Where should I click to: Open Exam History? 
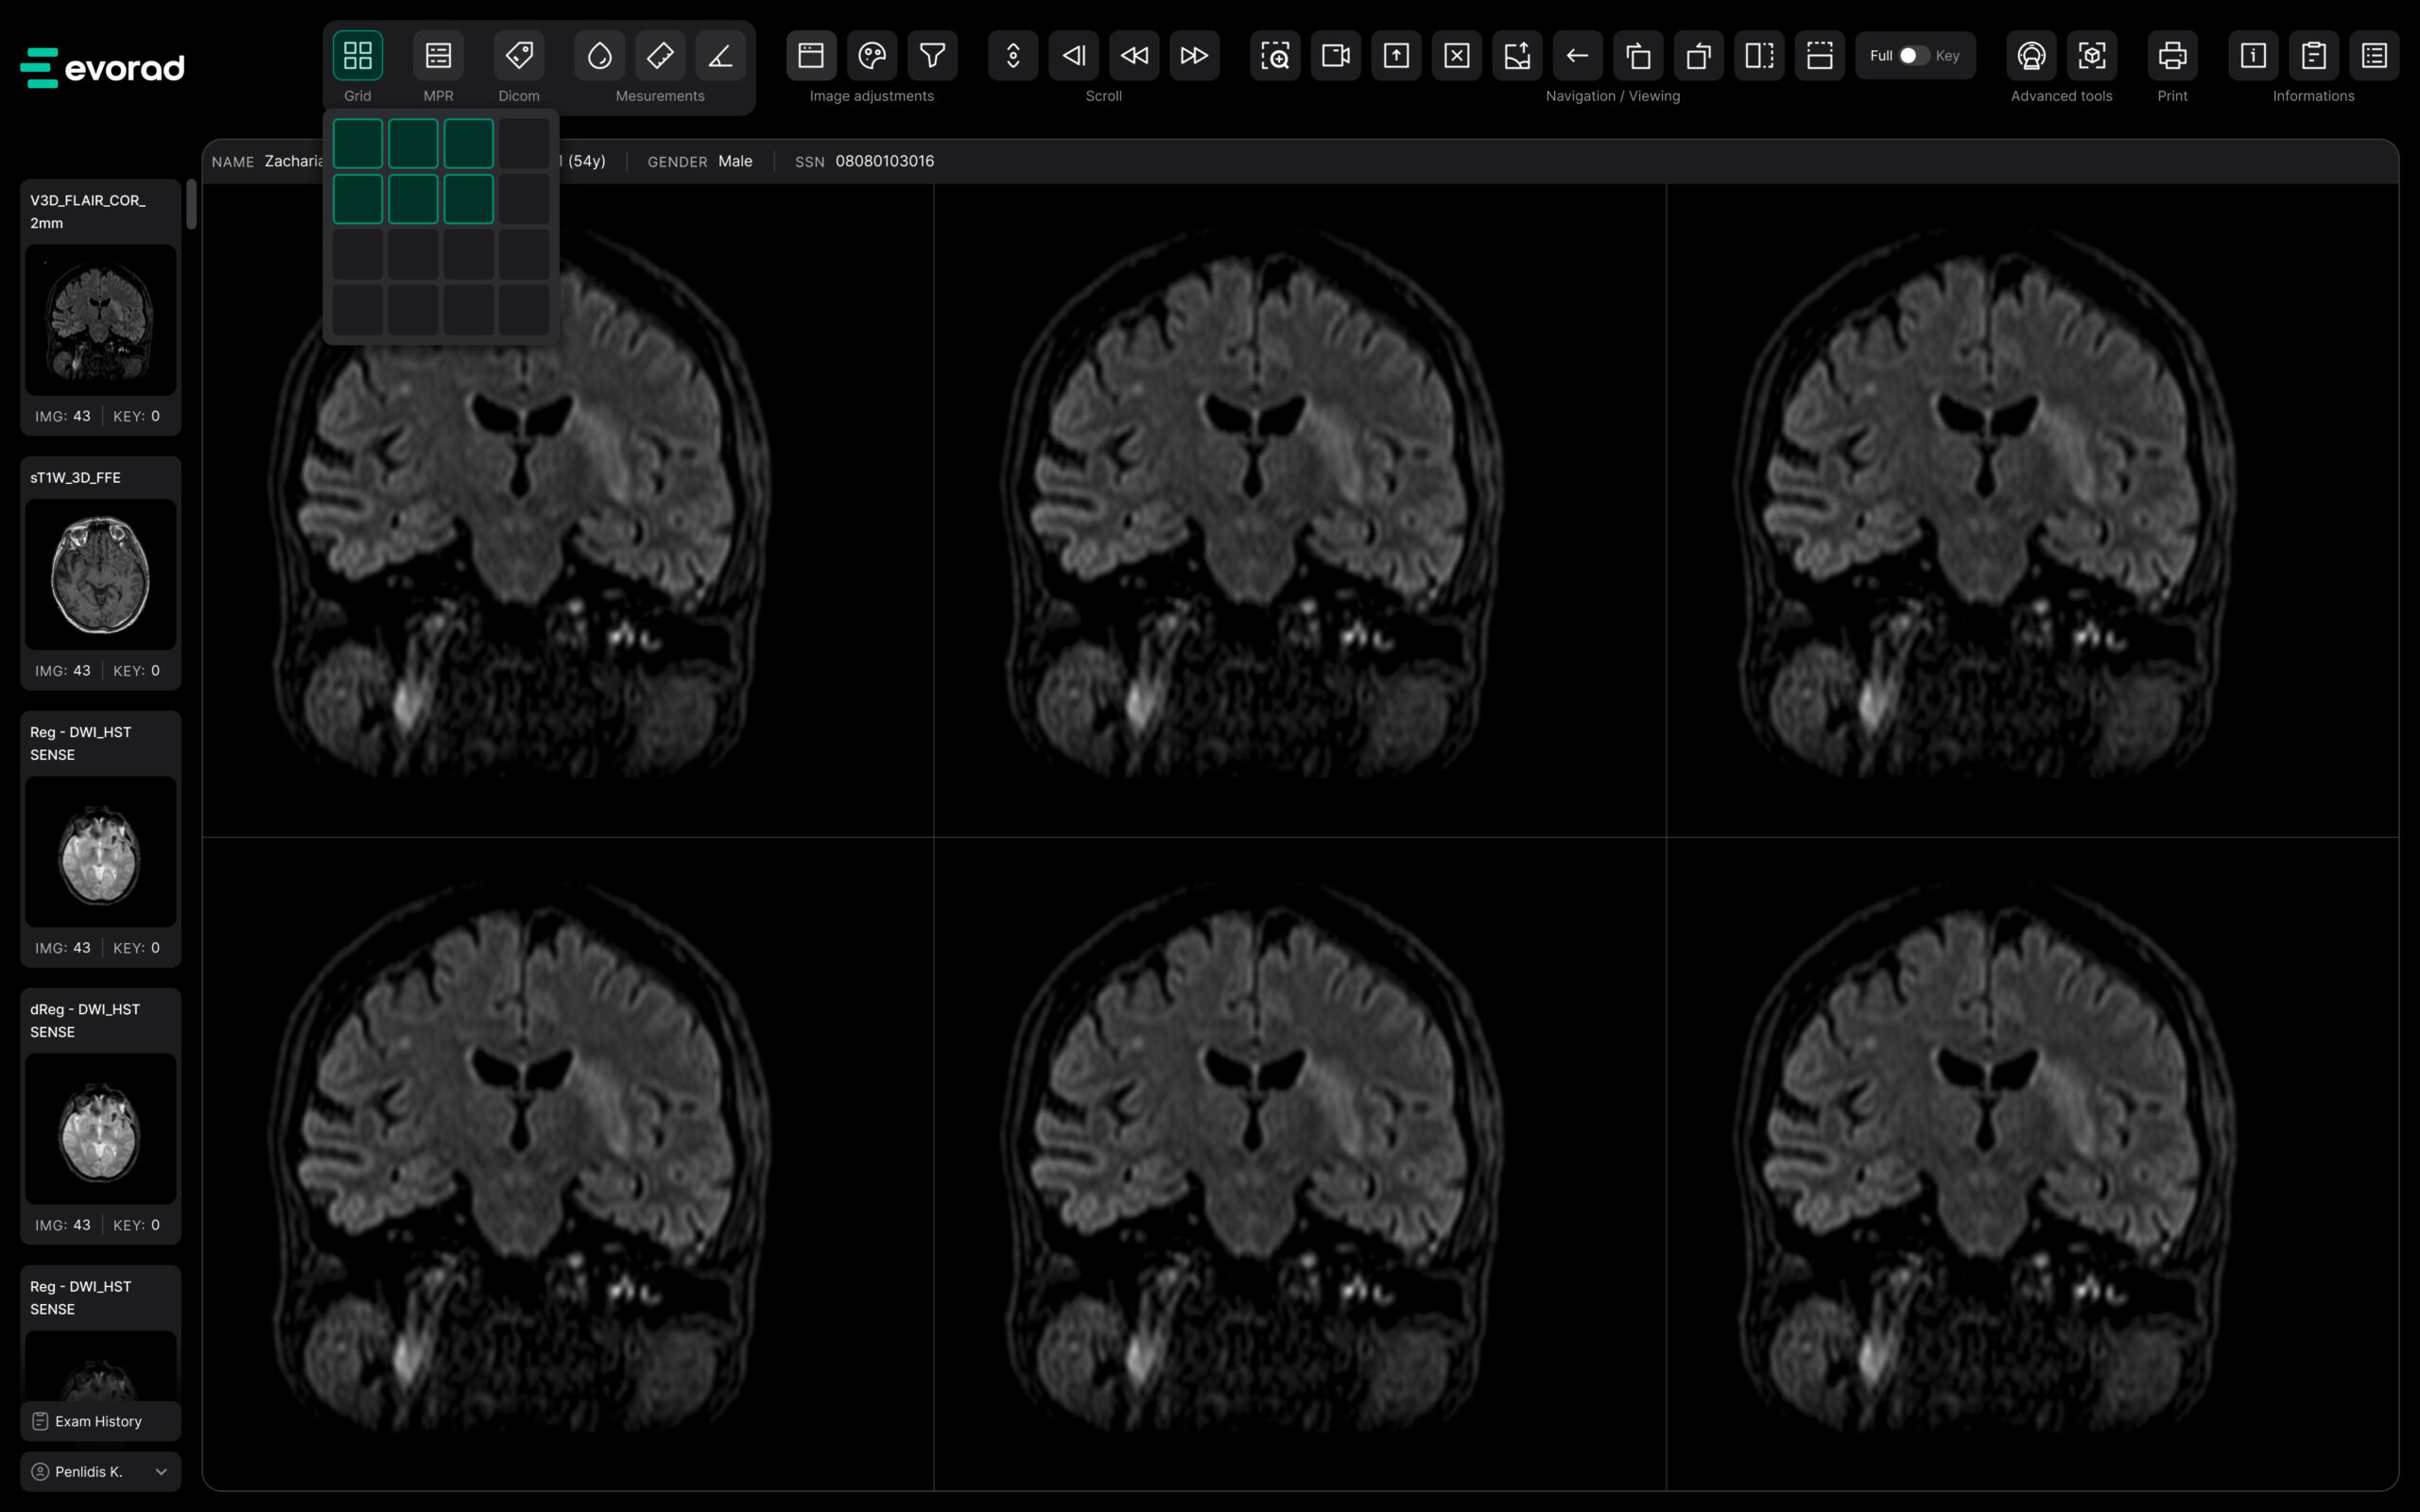[x=100, y=1421]
